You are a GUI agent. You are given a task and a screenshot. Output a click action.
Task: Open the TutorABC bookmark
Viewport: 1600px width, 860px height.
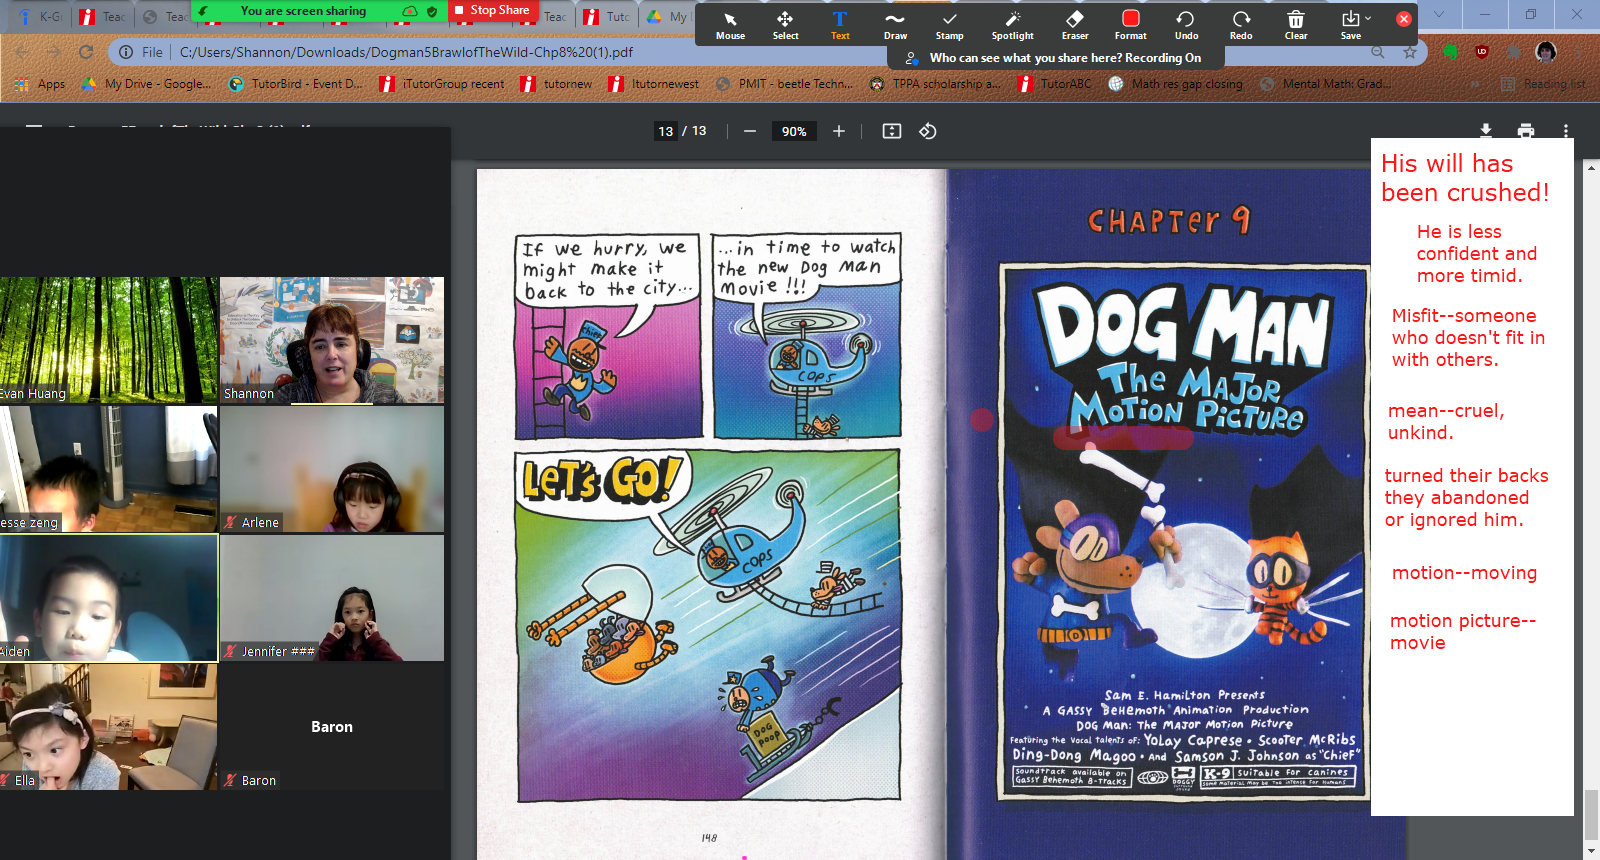point(1055,84)
